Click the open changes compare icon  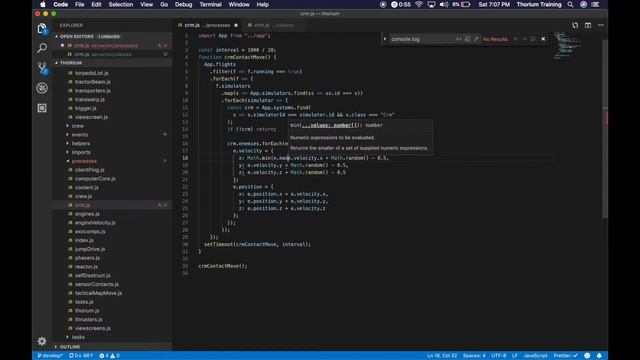click(x=575, y=25)
